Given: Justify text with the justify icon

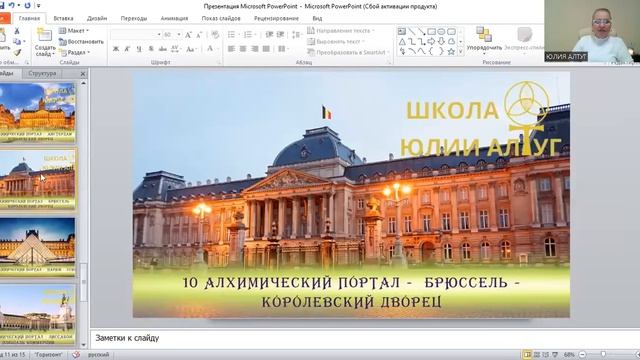Looking at the screenshot, I should click(x=266, y=49).
